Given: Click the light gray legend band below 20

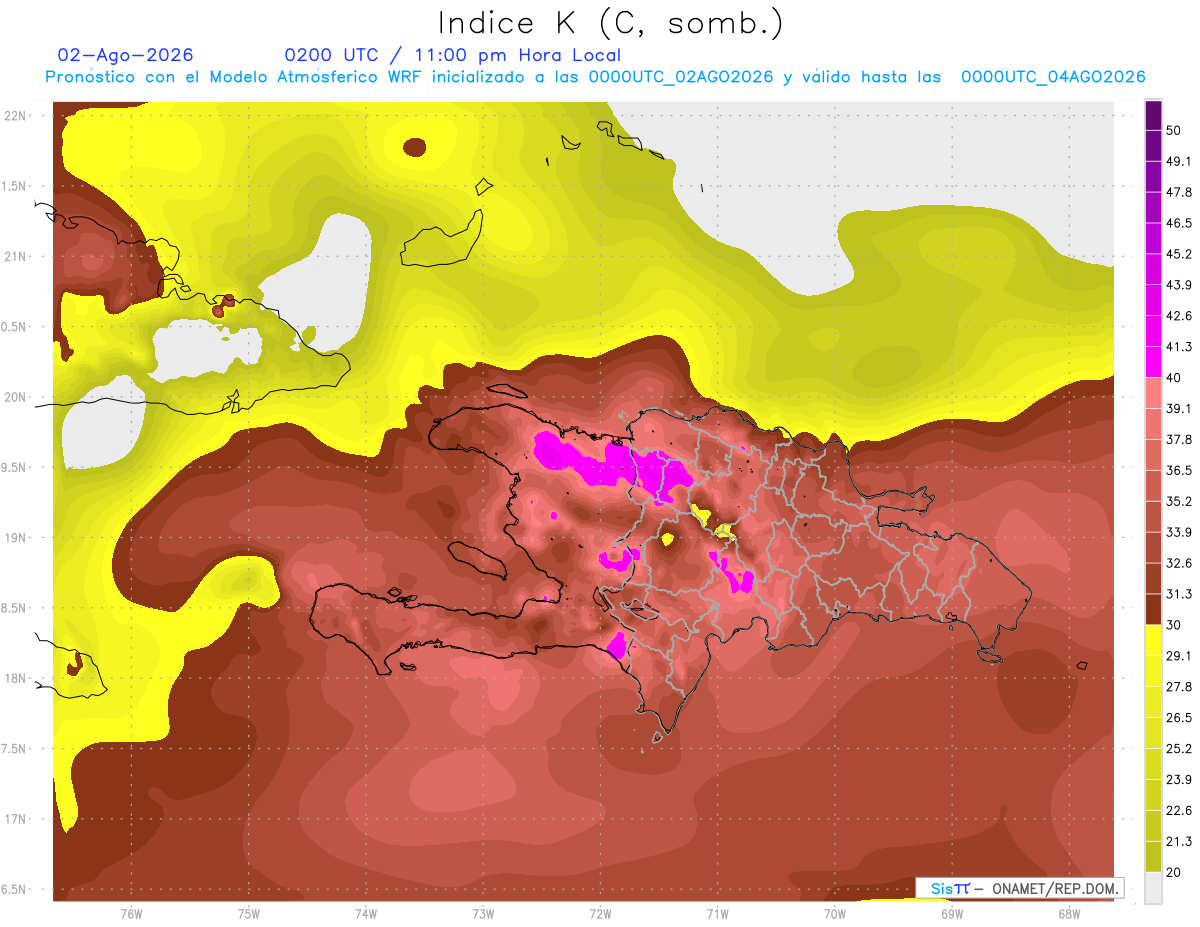Looking at the screenshot, I should (1153, 888).
